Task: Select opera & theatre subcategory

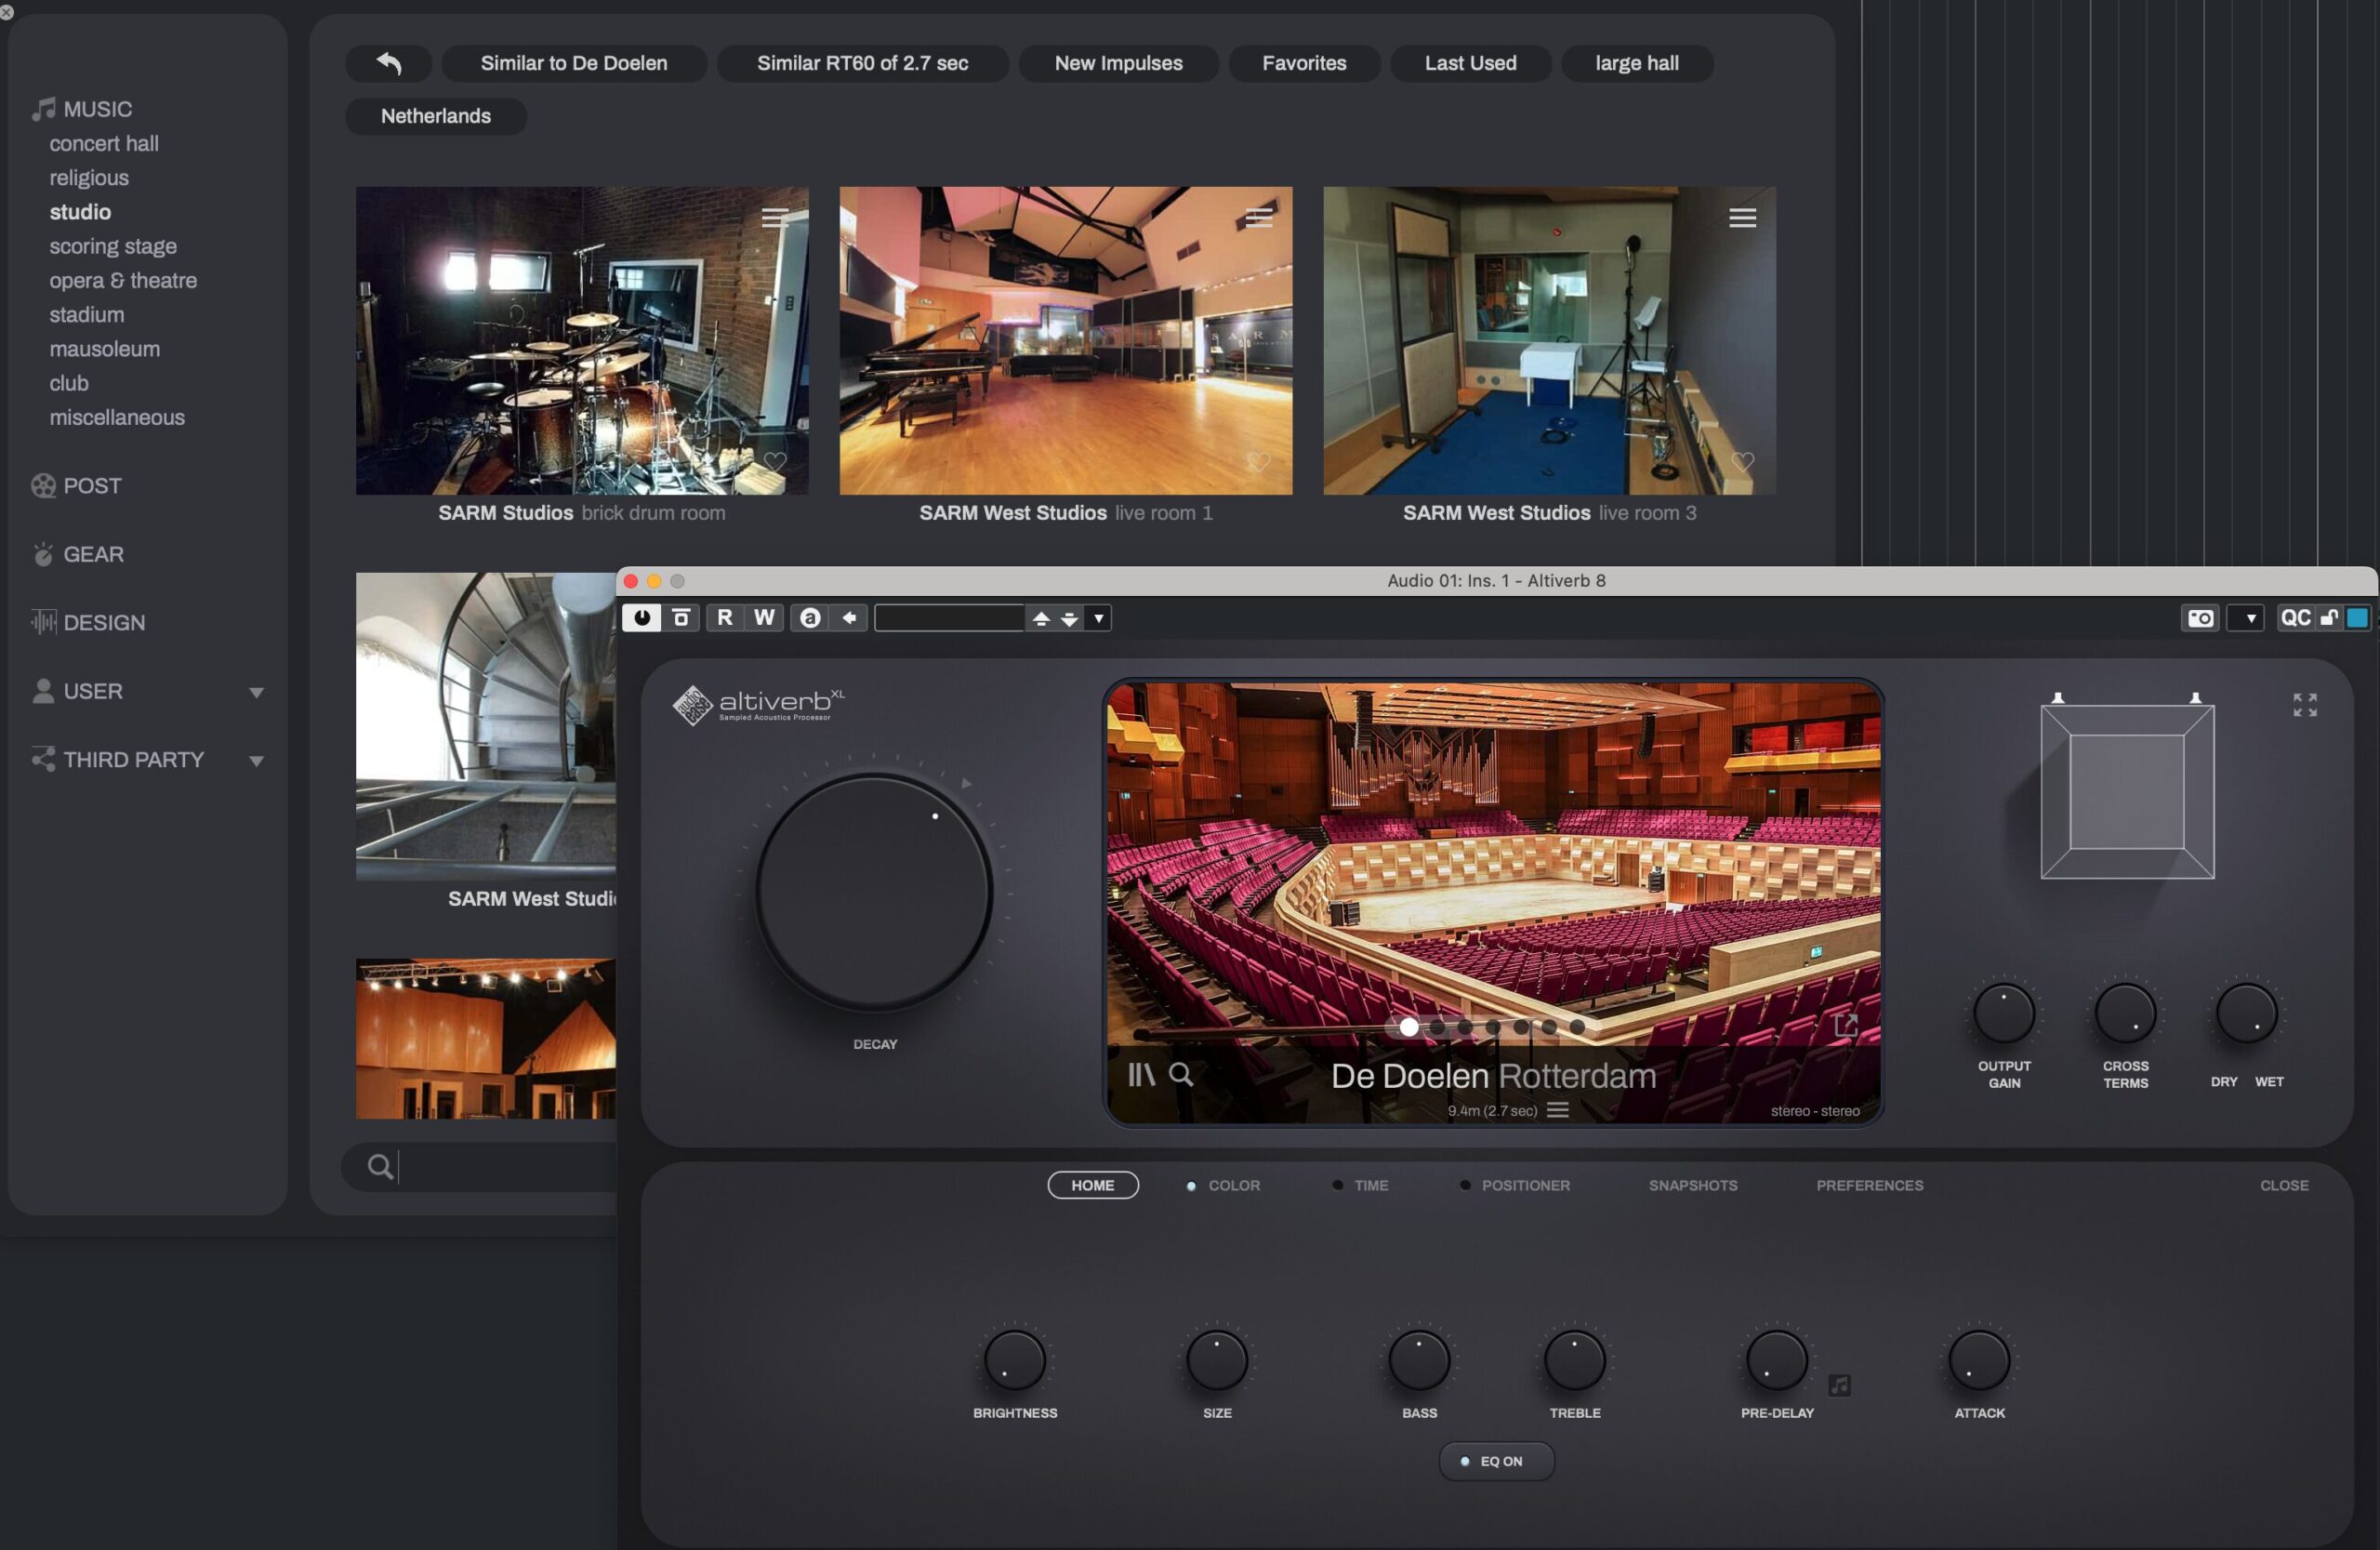Action: (123, 280)
